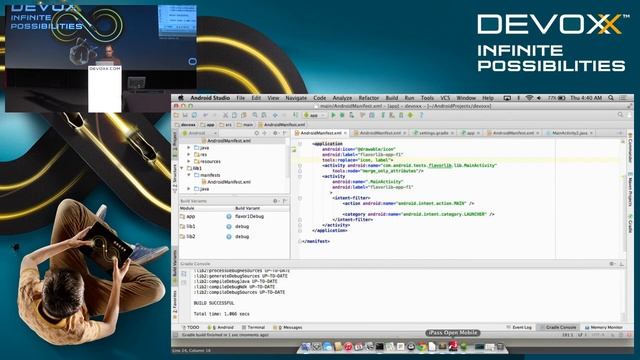Click the green Run app button

click(333, 116)
